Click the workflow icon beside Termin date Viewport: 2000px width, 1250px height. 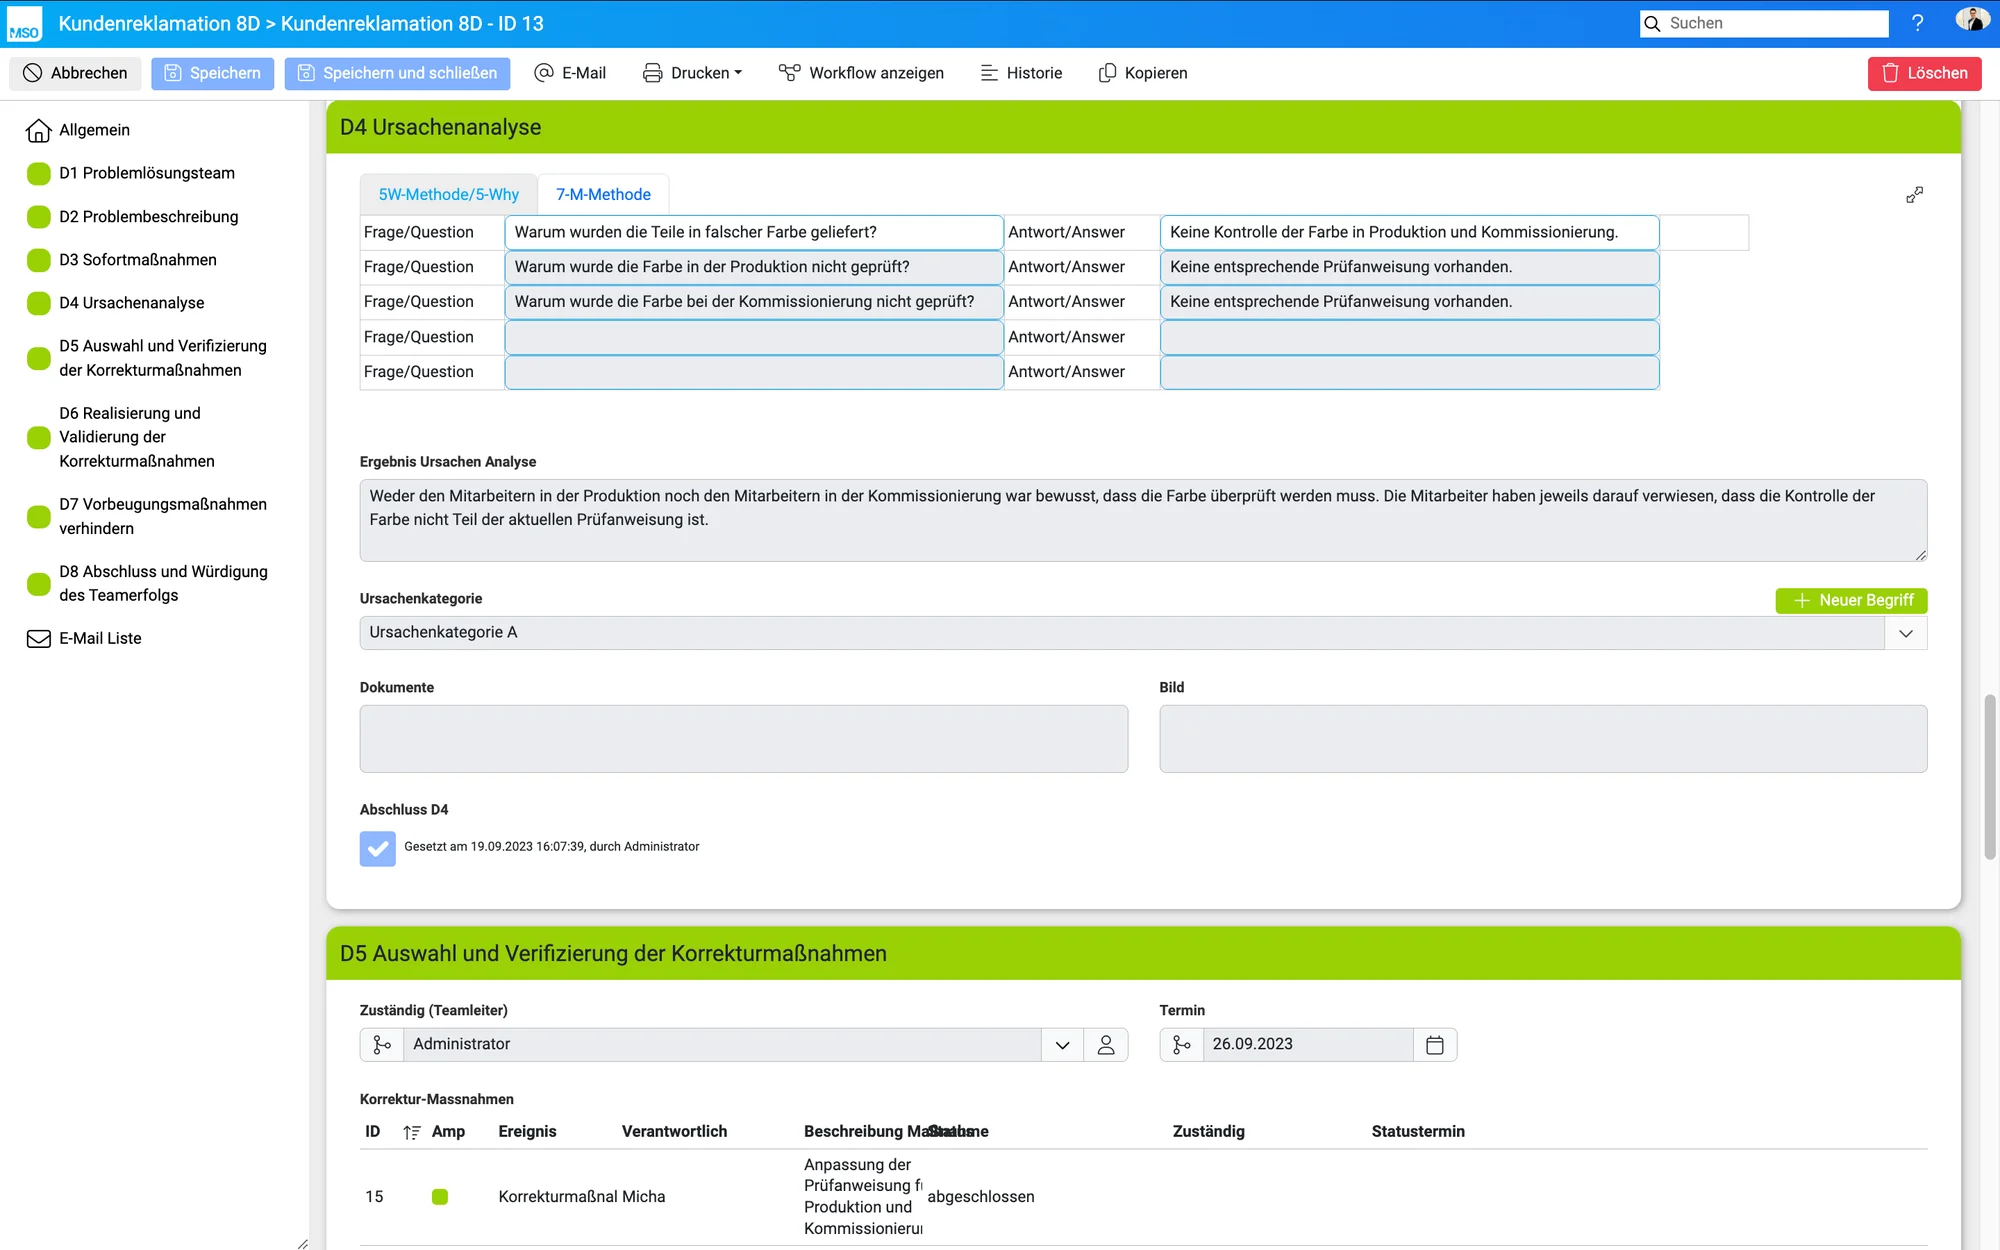(1181, 1045)
